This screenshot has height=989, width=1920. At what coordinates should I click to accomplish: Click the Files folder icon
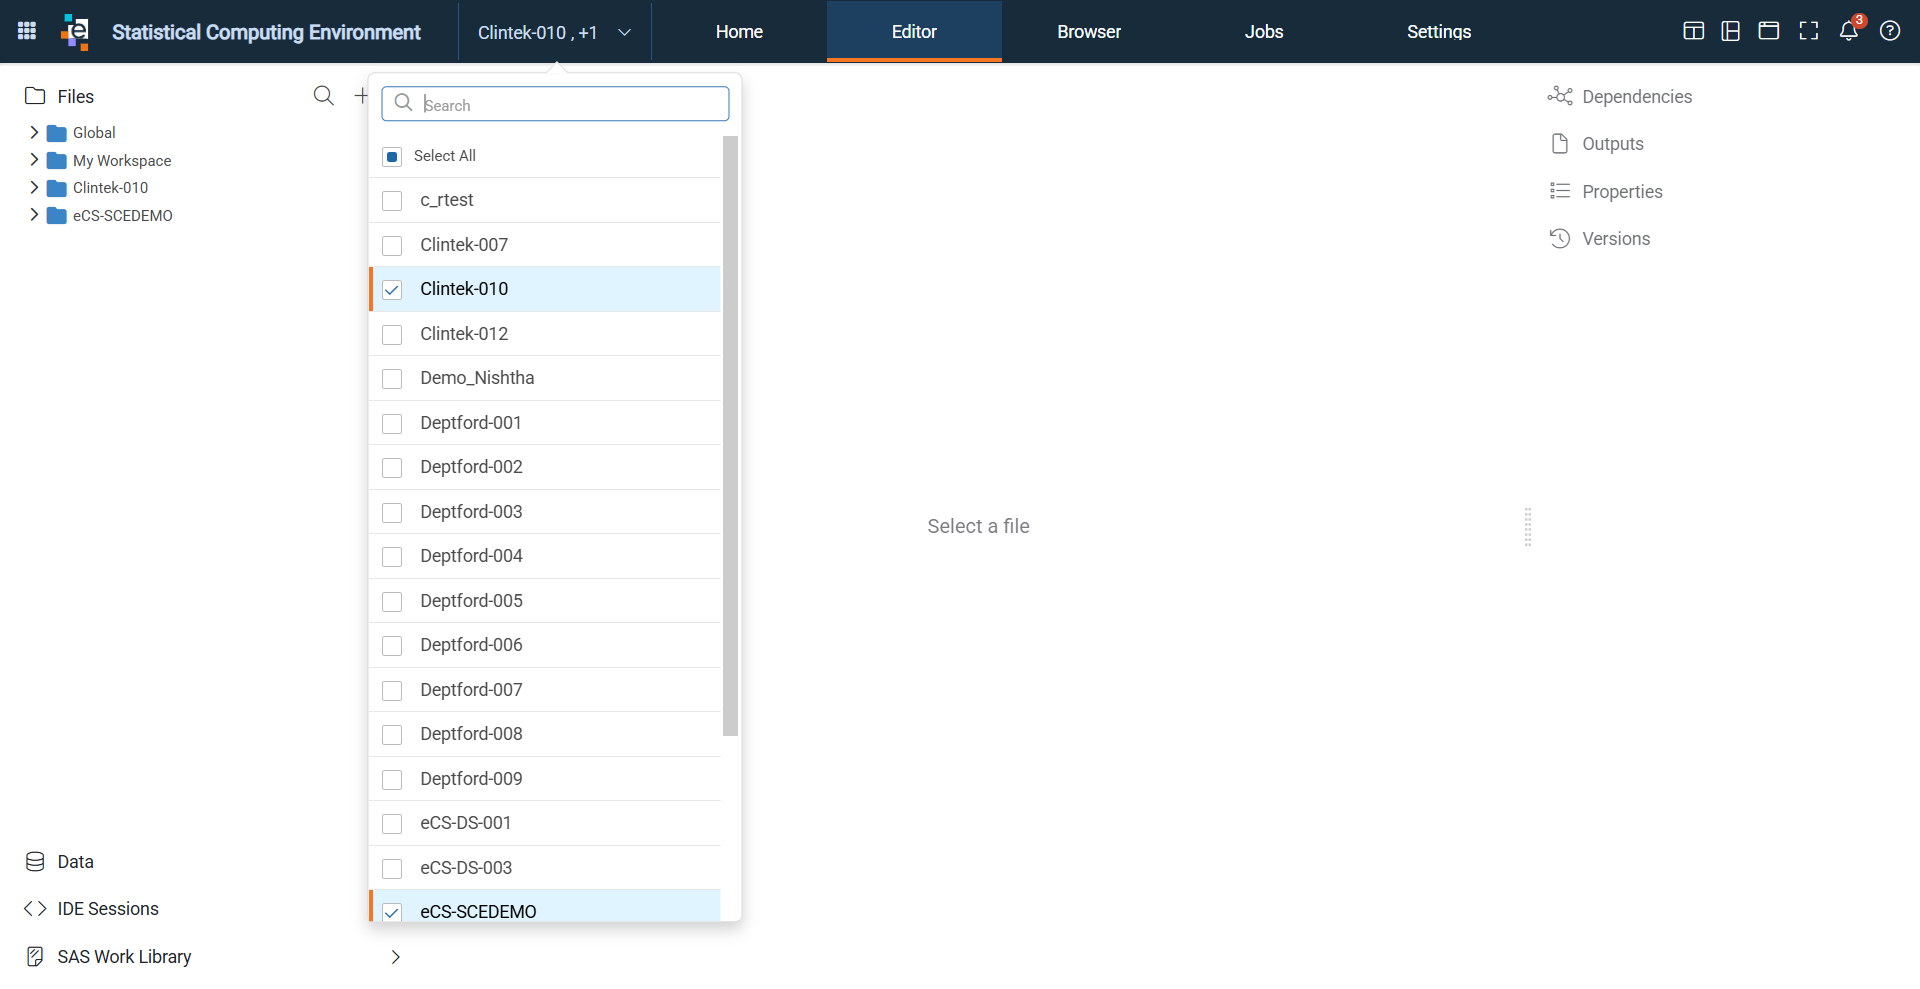tap(35, 96)
